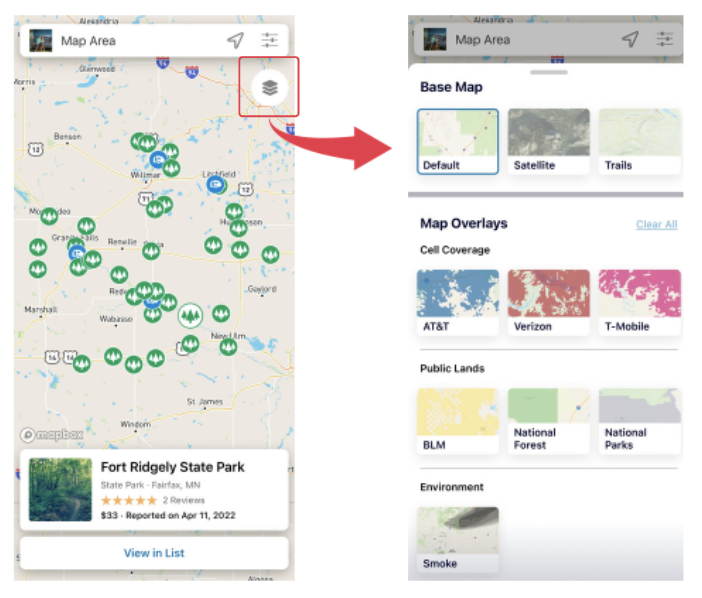Tap location arrow in right panel search bar

630,39
